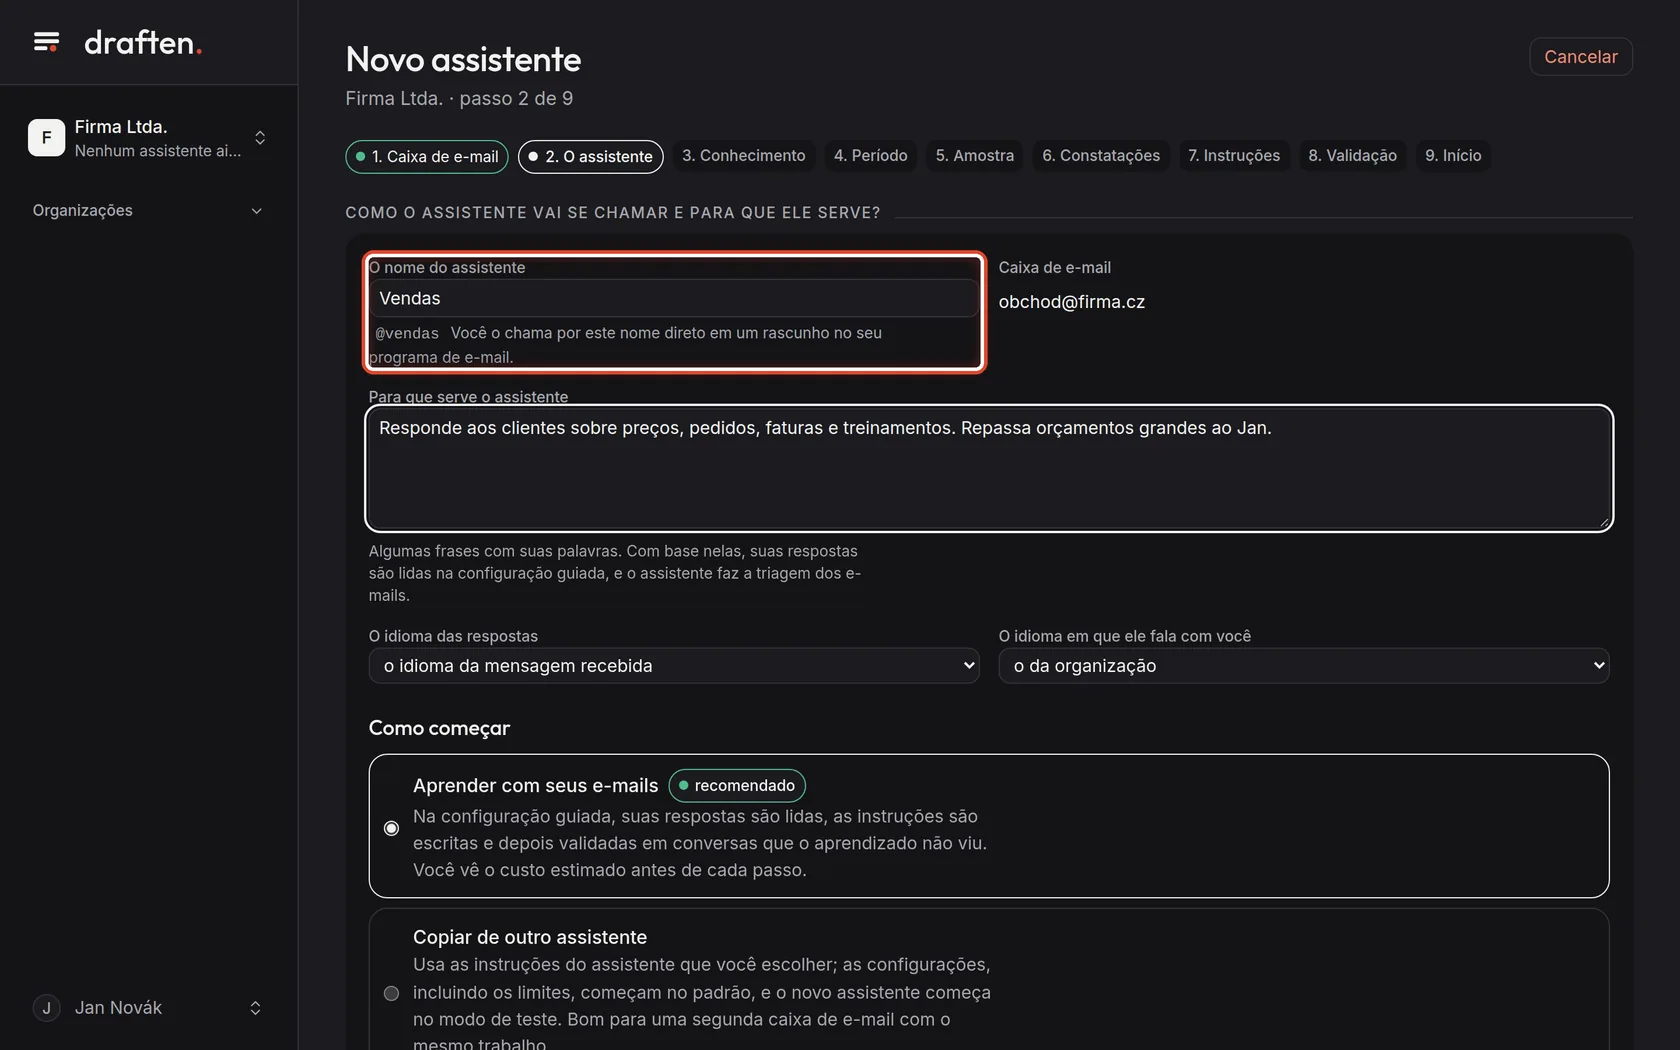Open the draften logo home link
Viewport: 1680px width, 1050px height.
143,42
